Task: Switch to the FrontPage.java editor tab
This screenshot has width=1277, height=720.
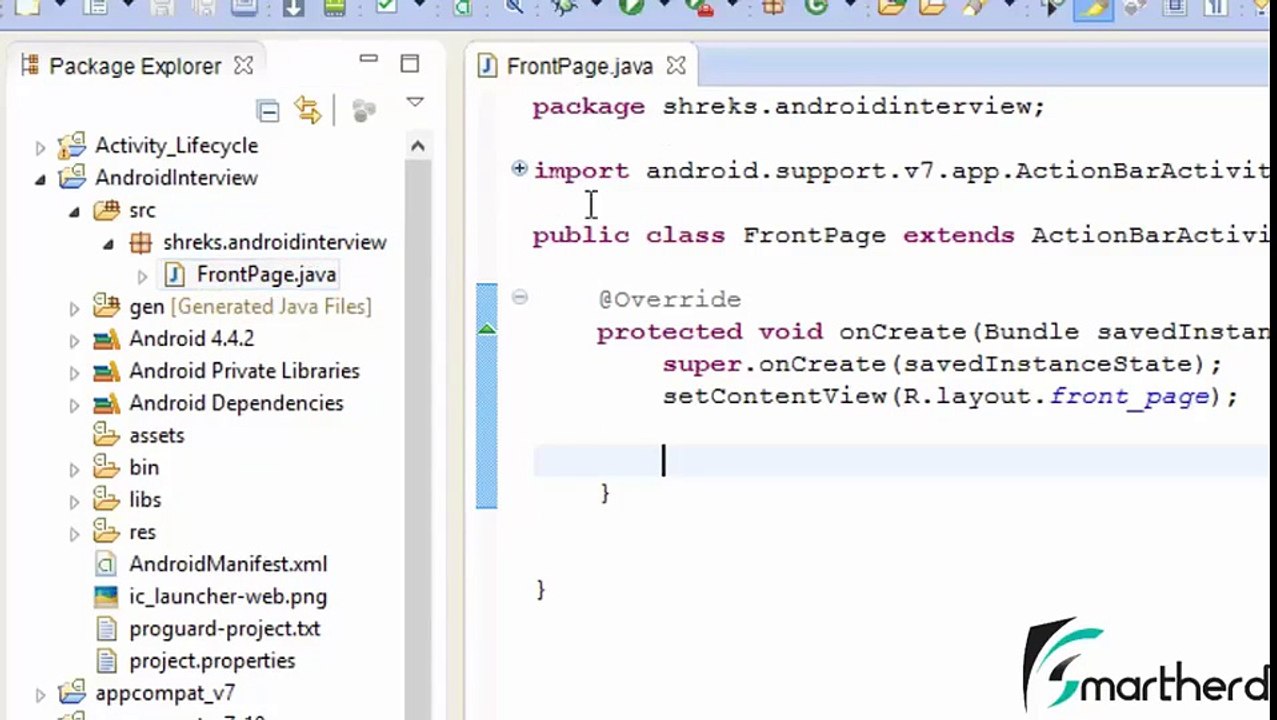Action: tap(579, 66)
